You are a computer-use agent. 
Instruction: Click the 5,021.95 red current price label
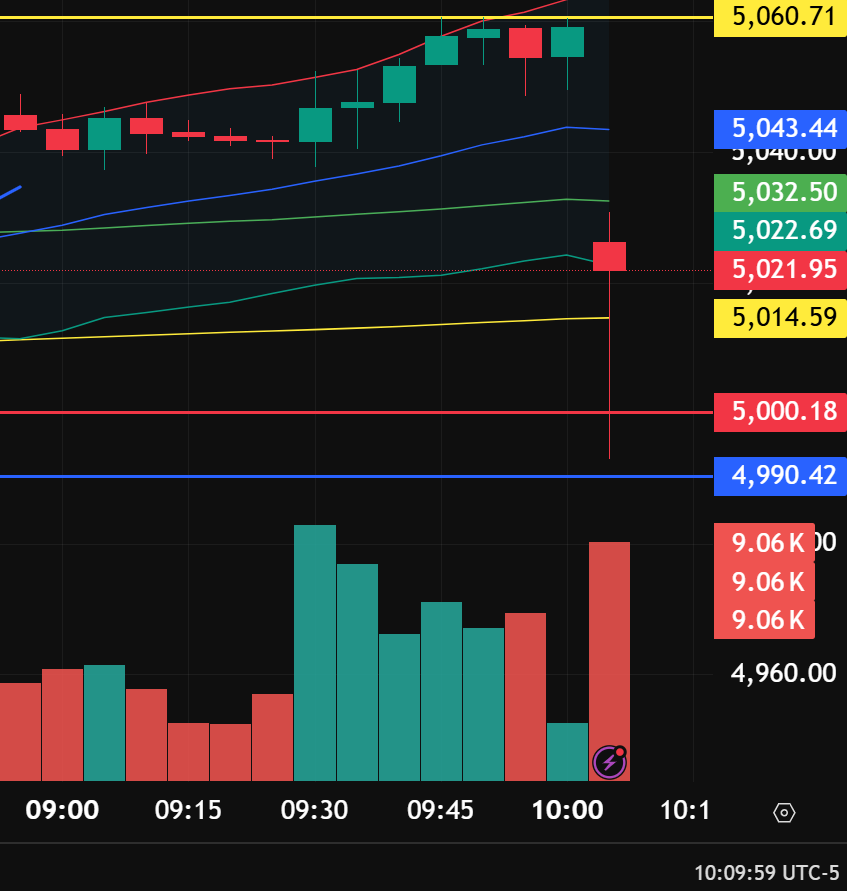click(783, 270)
